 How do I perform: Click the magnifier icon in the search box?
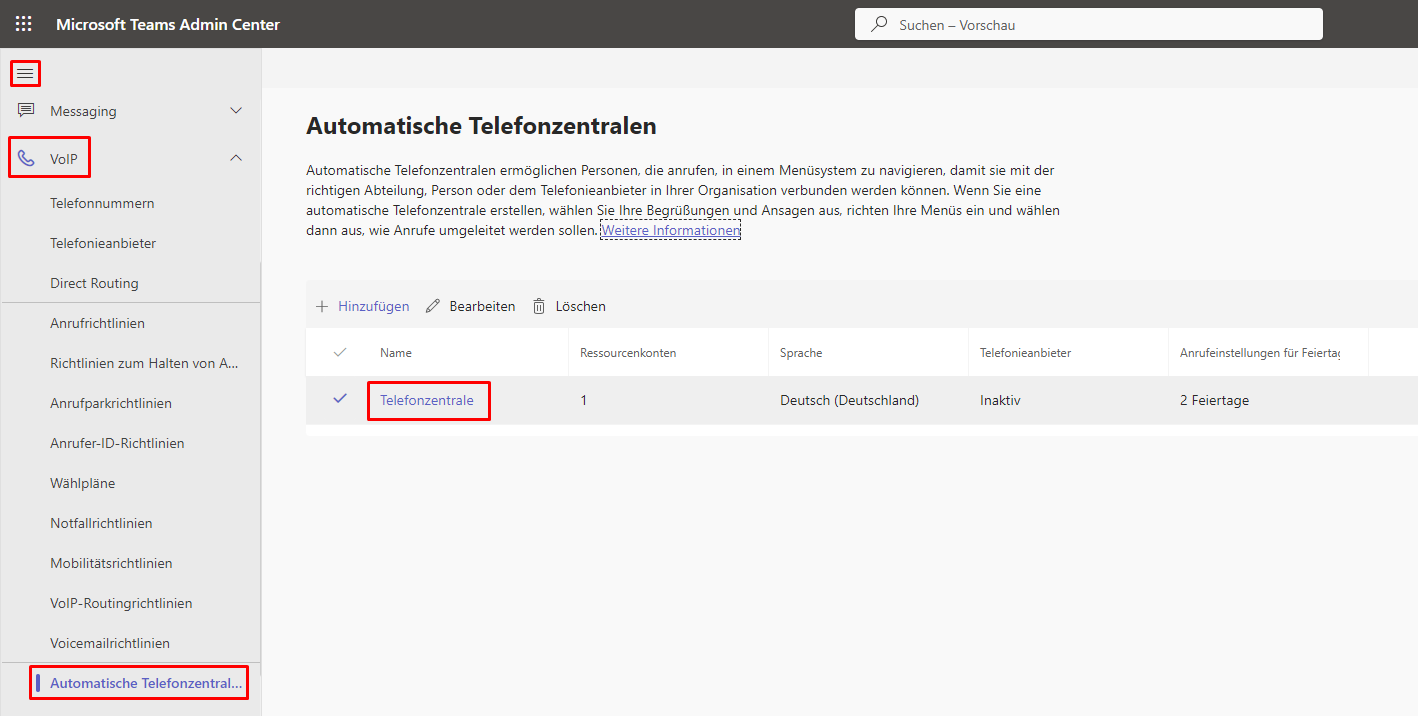pos(879,25)
